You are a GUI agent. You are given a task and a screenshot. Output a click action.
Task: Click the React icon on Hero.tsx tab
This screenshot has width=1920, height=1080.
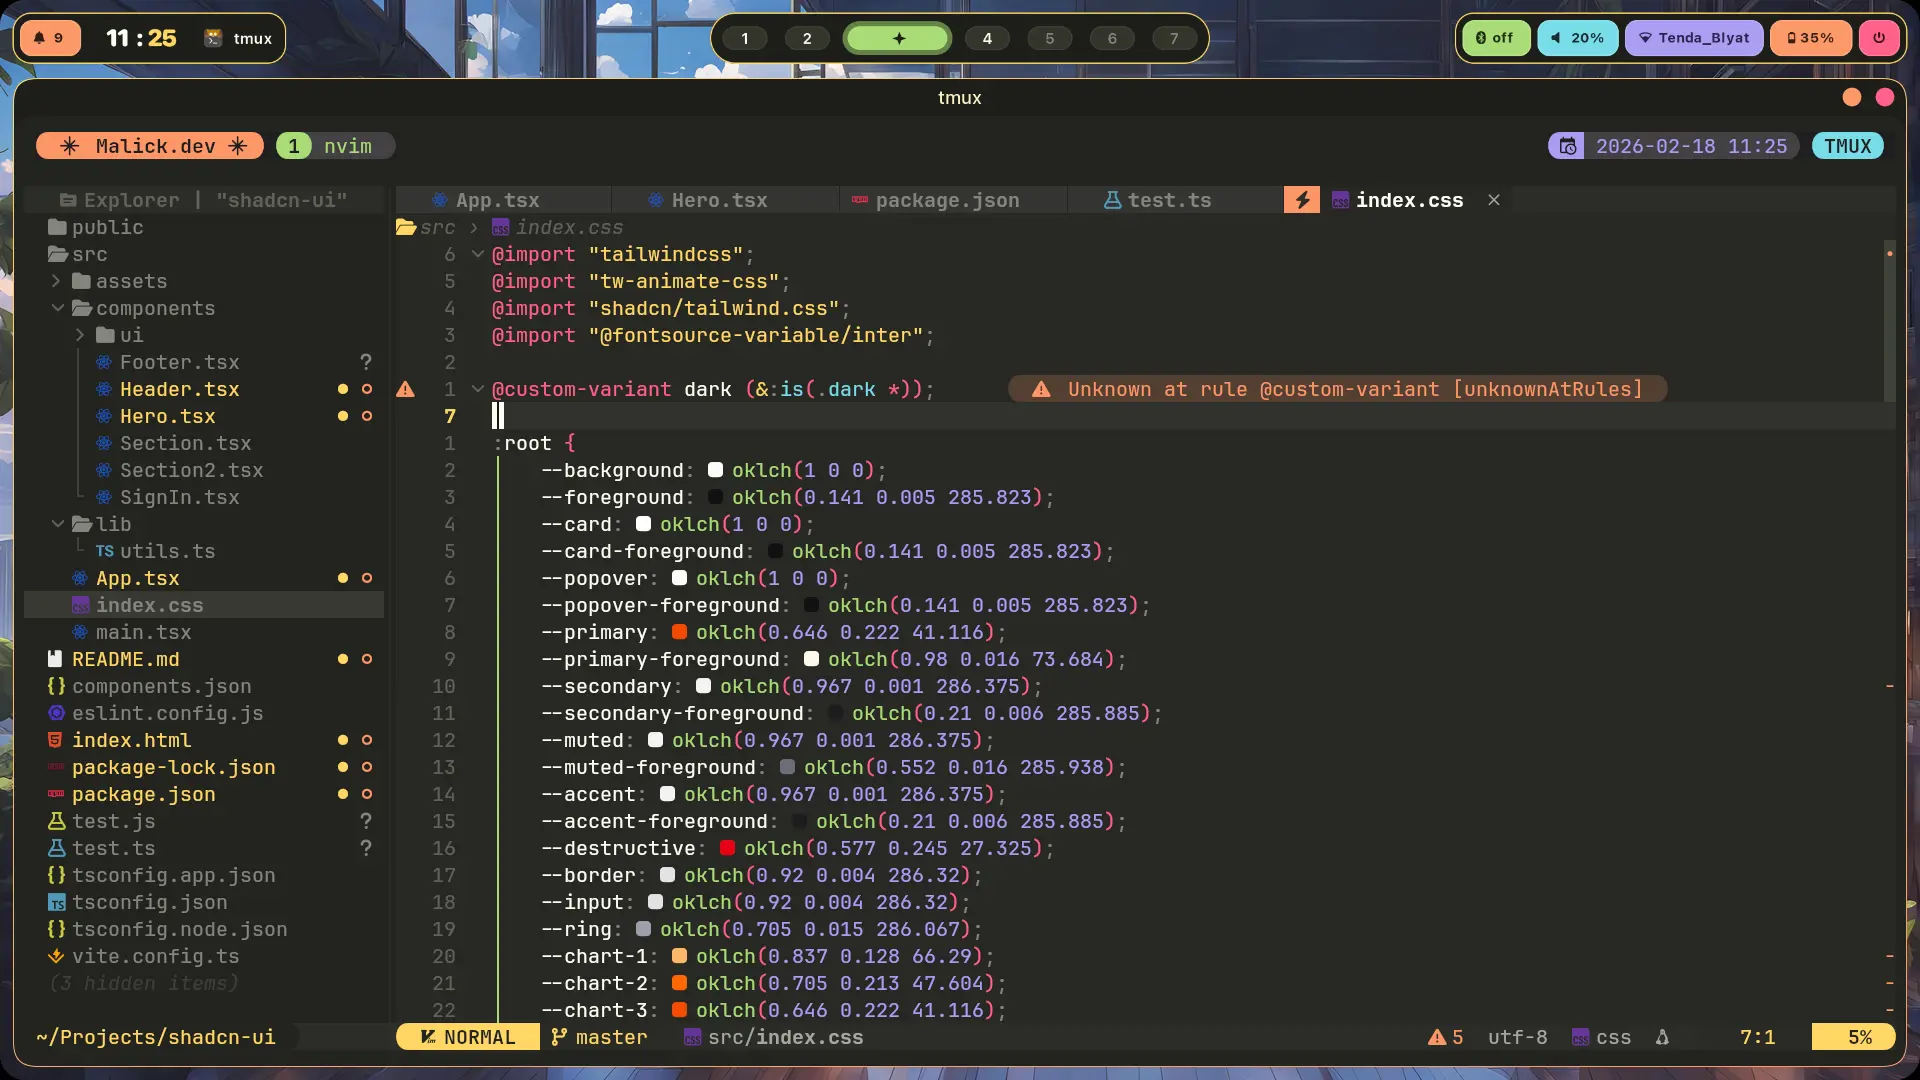click(655, 200)
